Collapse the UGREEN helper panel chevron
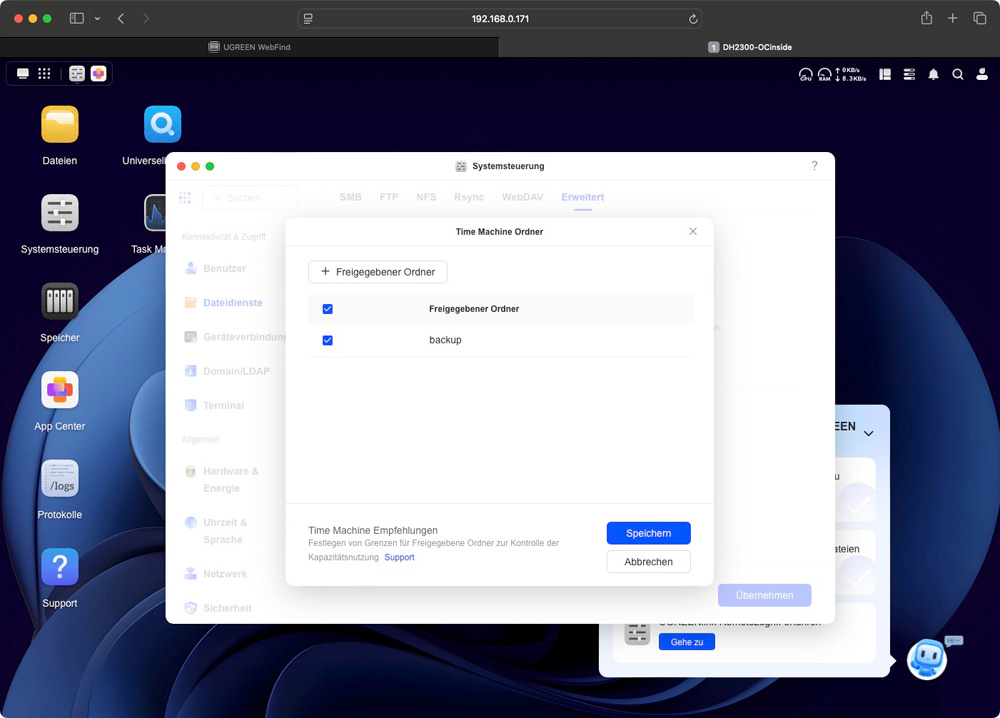The height and width of the screenshot is (718, 1000). click(x=868, y=434)
